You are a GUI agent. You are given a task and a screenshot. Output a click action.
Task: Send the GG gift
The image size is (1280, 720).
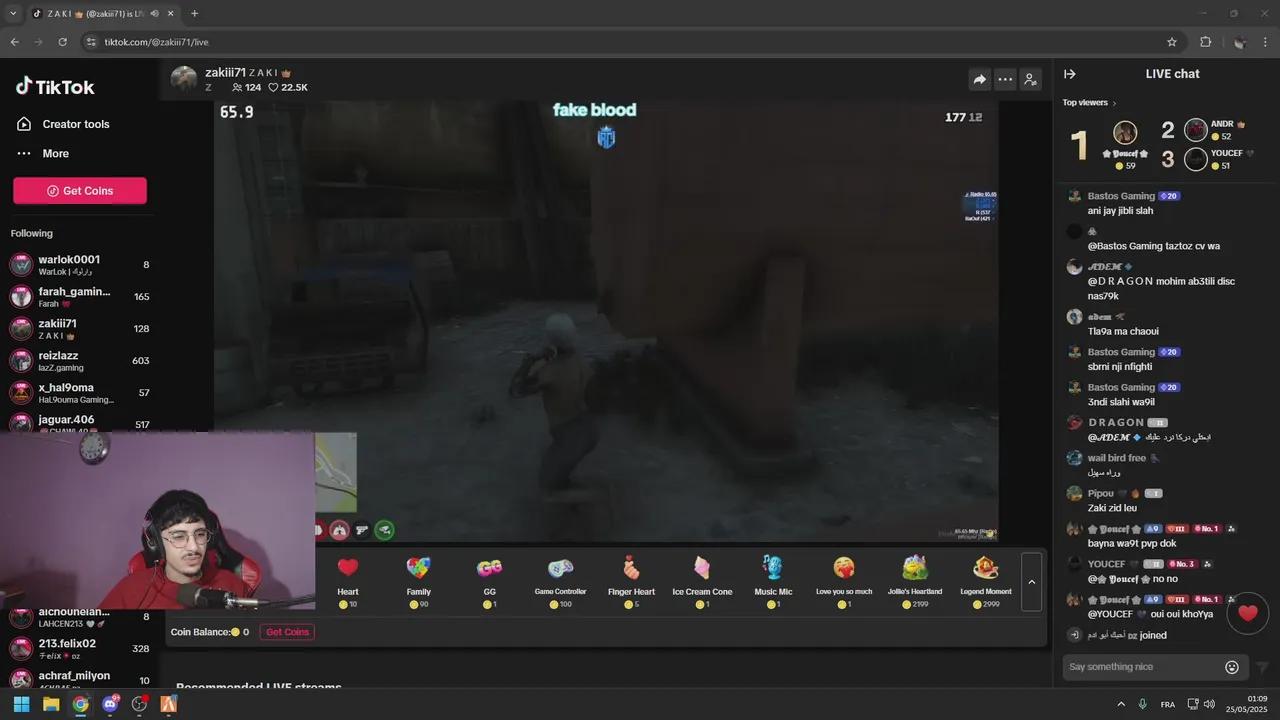(x=489, y=581)
